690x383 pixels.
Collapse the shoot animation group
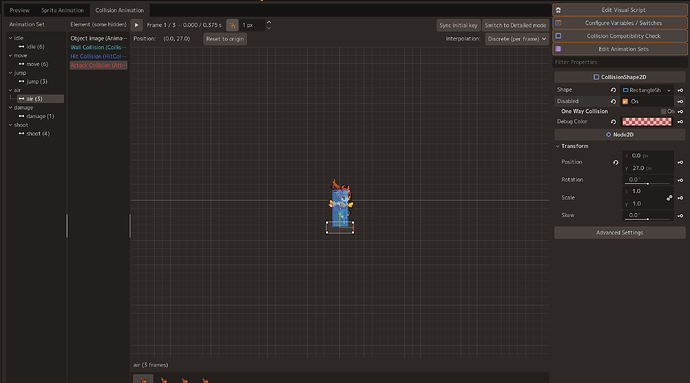click(11, 125)
